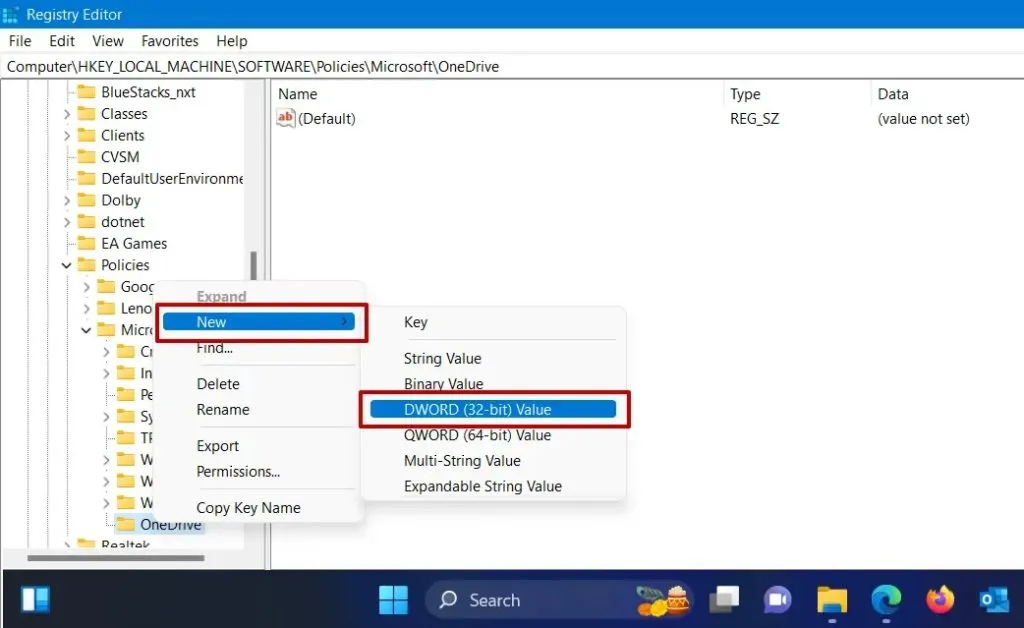The width and height of the screenshot is (1024, 628).
Task: Click the (Default) string value icon
Action: pyautogui.click(x=285, y=118)
